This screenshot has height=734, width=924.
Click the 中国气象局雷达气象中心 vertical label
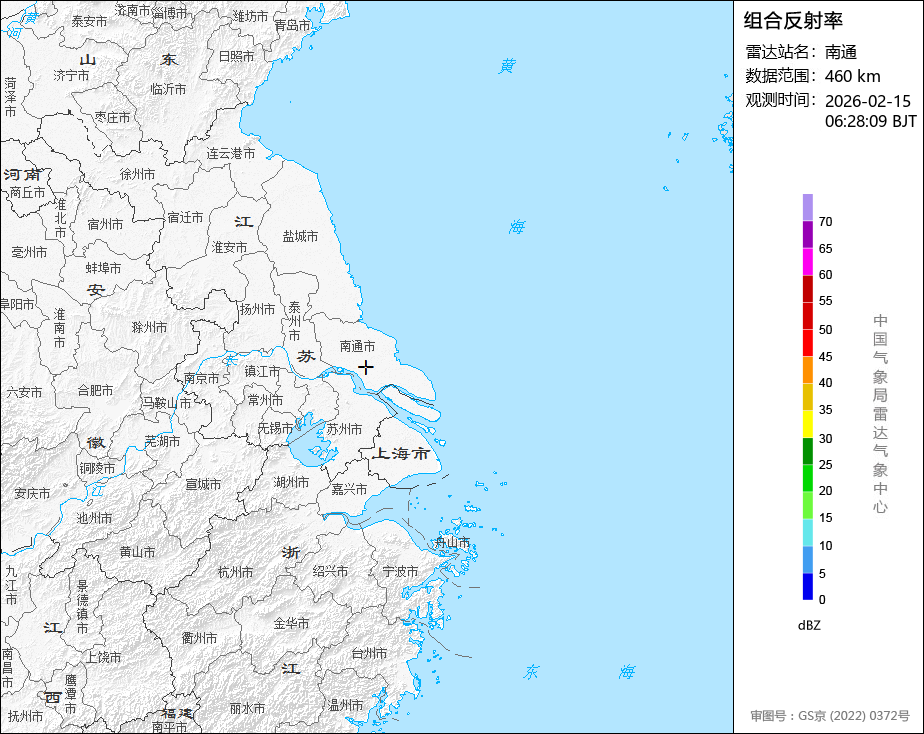(880, 414)
